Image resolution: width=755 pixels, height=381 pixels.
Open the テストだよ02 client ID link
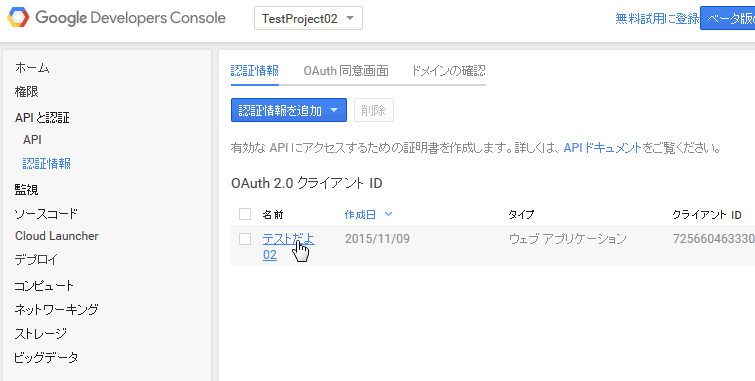288,247
